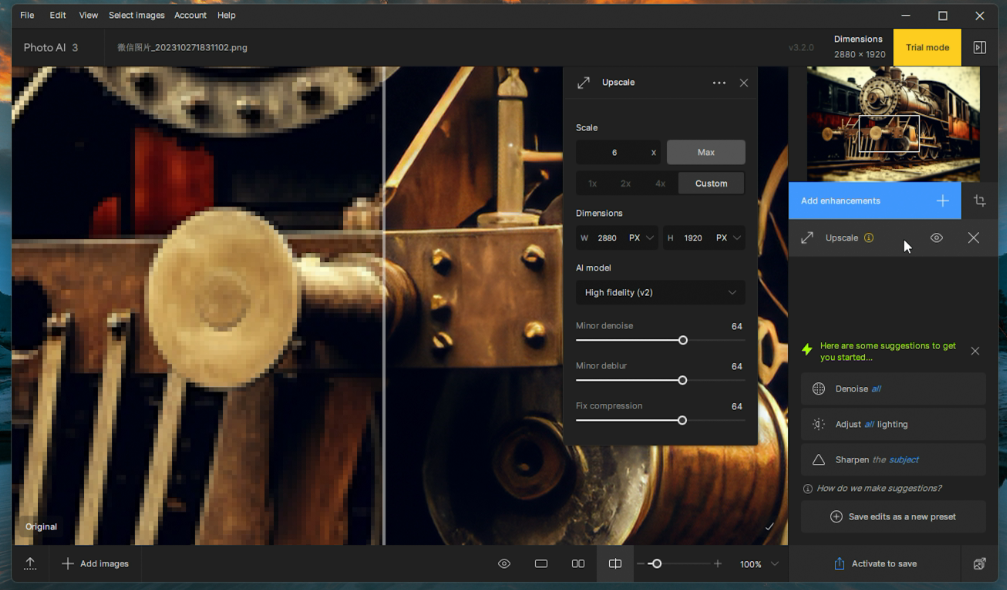The width and height of the screenshot is (1007, 590).
Task: Click the crop tool icon
Action: (979, 201)
